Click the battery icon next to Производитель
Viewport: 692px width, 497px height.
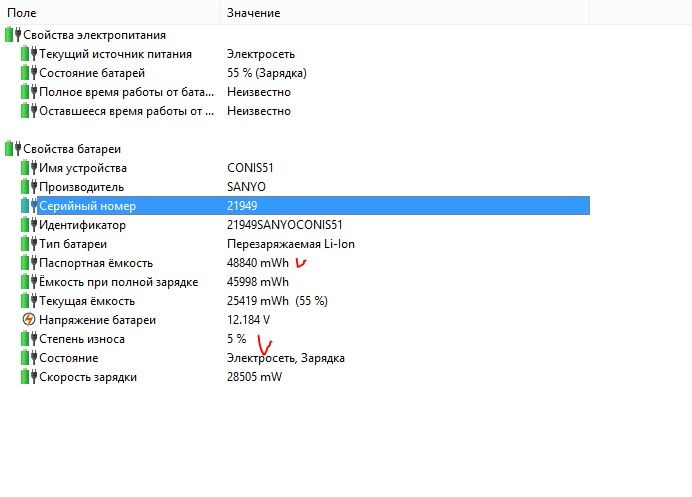coord(28,187)
